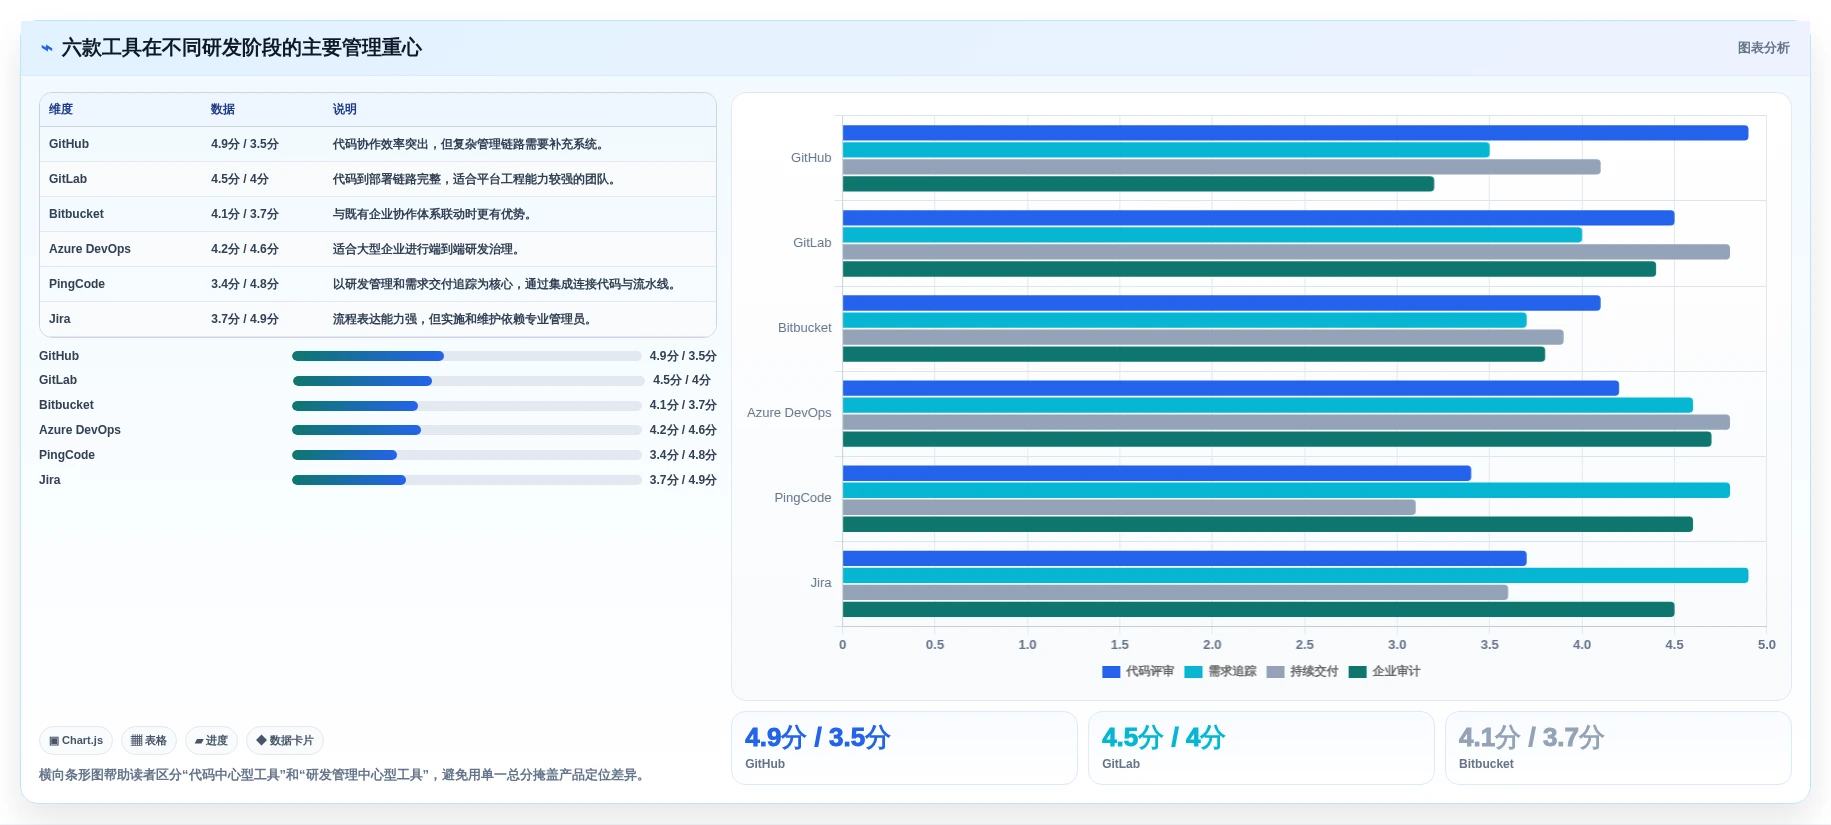
Task: Click the 图表分析 label
Action: pos(1763,48)
